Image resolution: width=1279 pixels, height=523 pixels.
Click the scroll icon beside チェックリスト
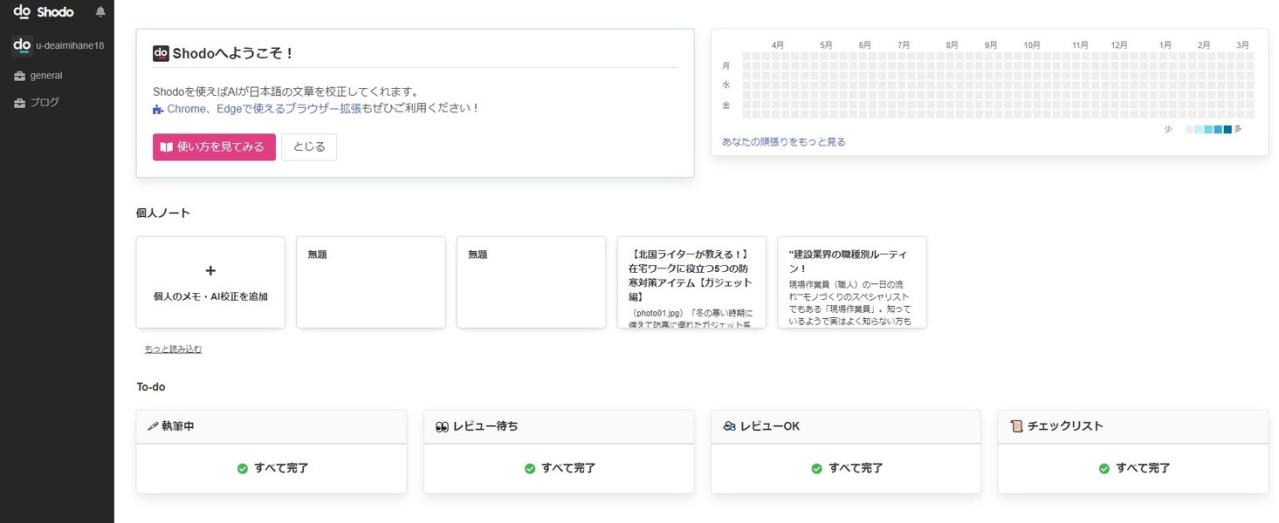[1016, 426]
